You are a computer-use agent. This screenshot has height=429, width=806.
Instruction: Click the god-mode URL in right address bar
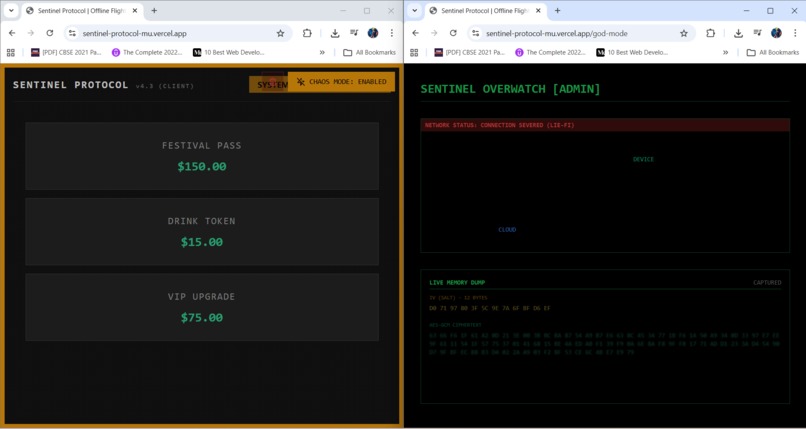point(557,33)
